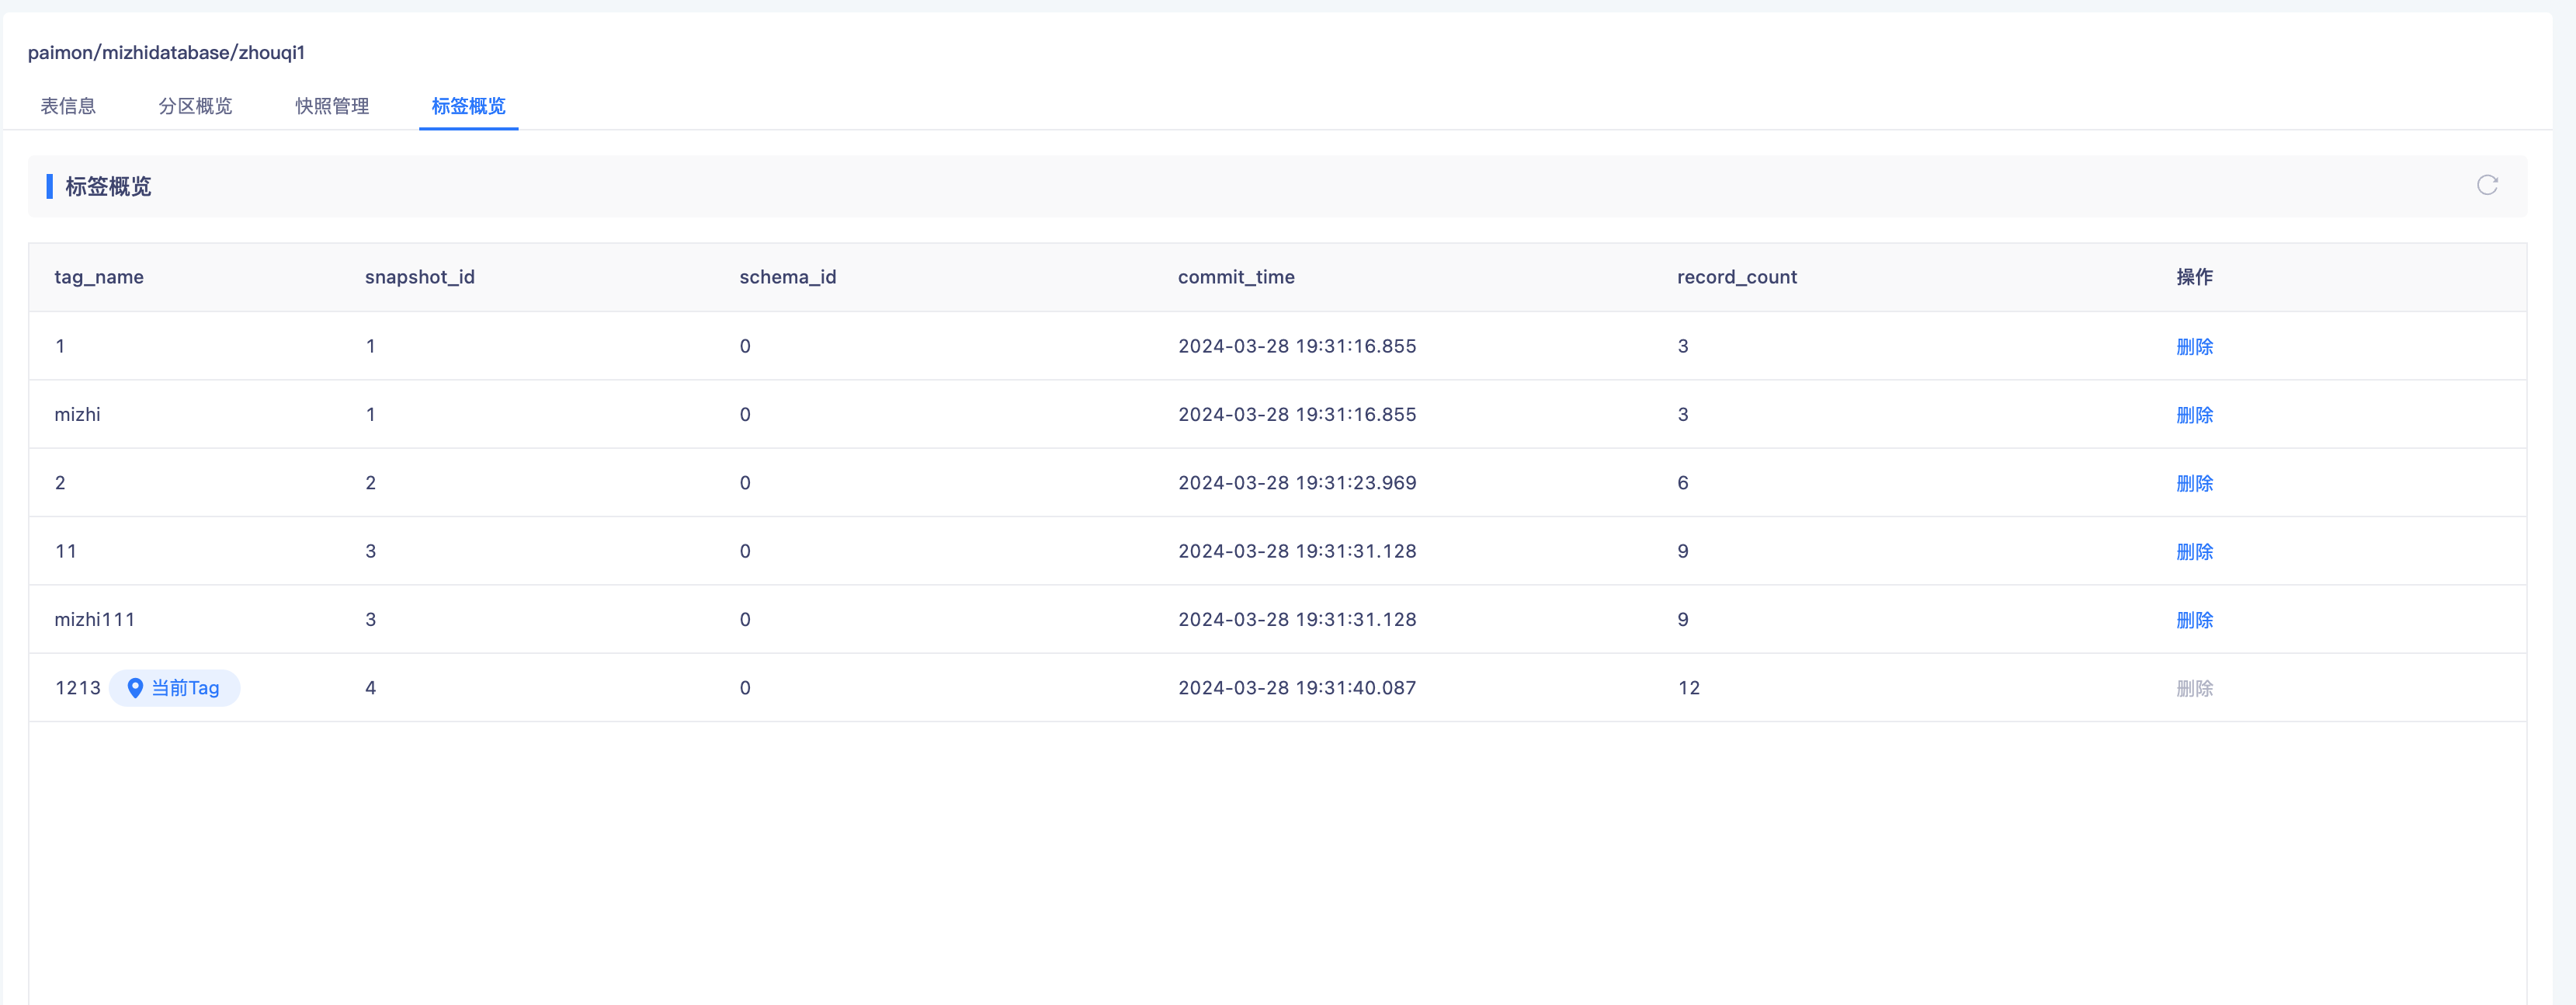
Task: Select tag name mizhi111 cell
Action: click(x=95, y=619)
